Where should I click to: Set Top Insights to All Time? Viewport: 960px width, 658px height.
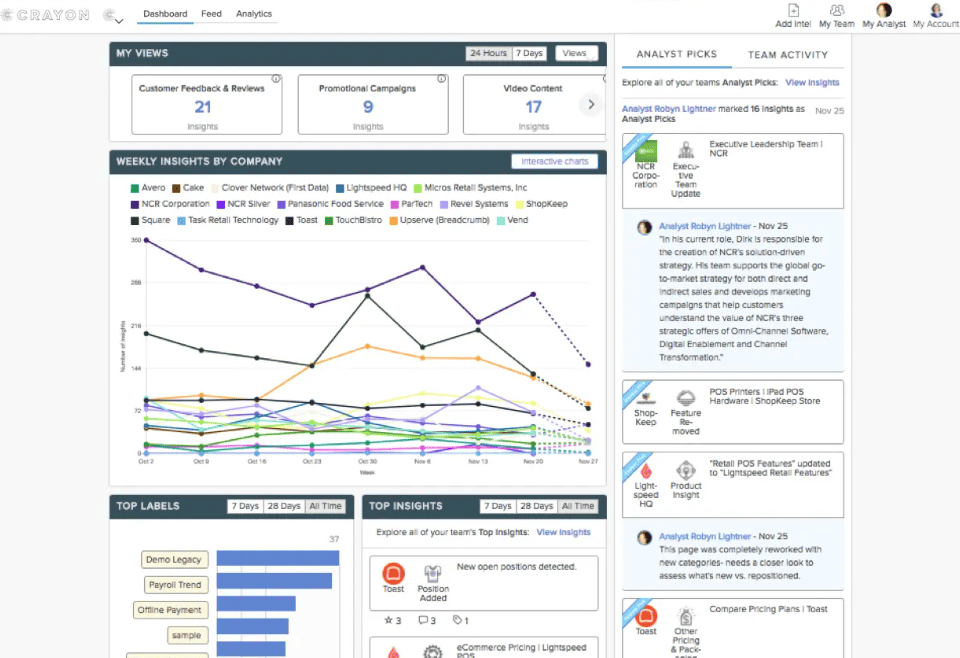[x=577, y=506]
